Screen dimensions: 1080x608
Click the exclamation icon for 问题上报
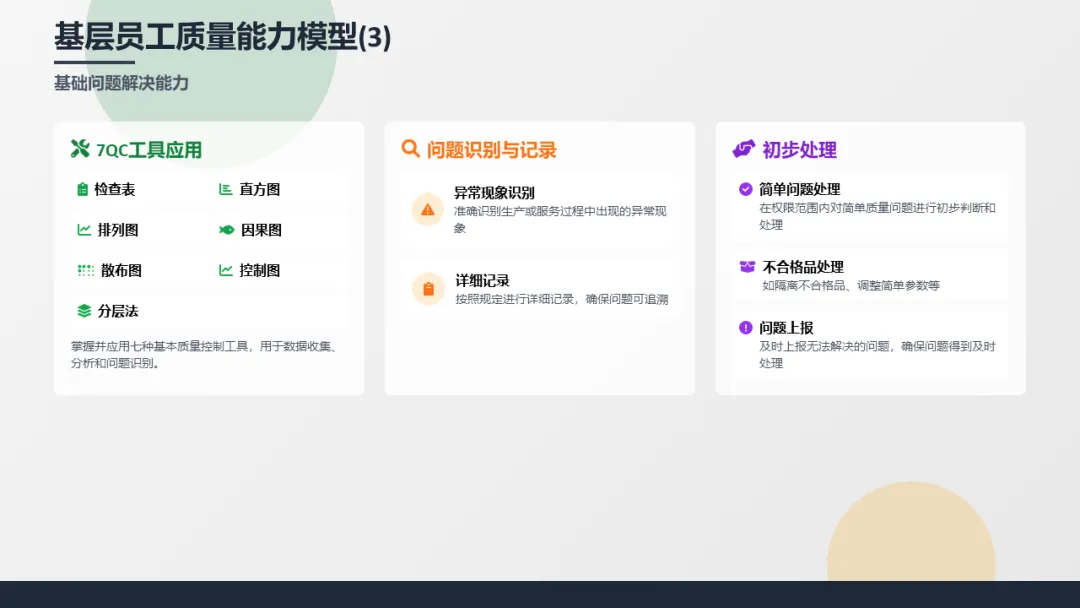point(745,328)
